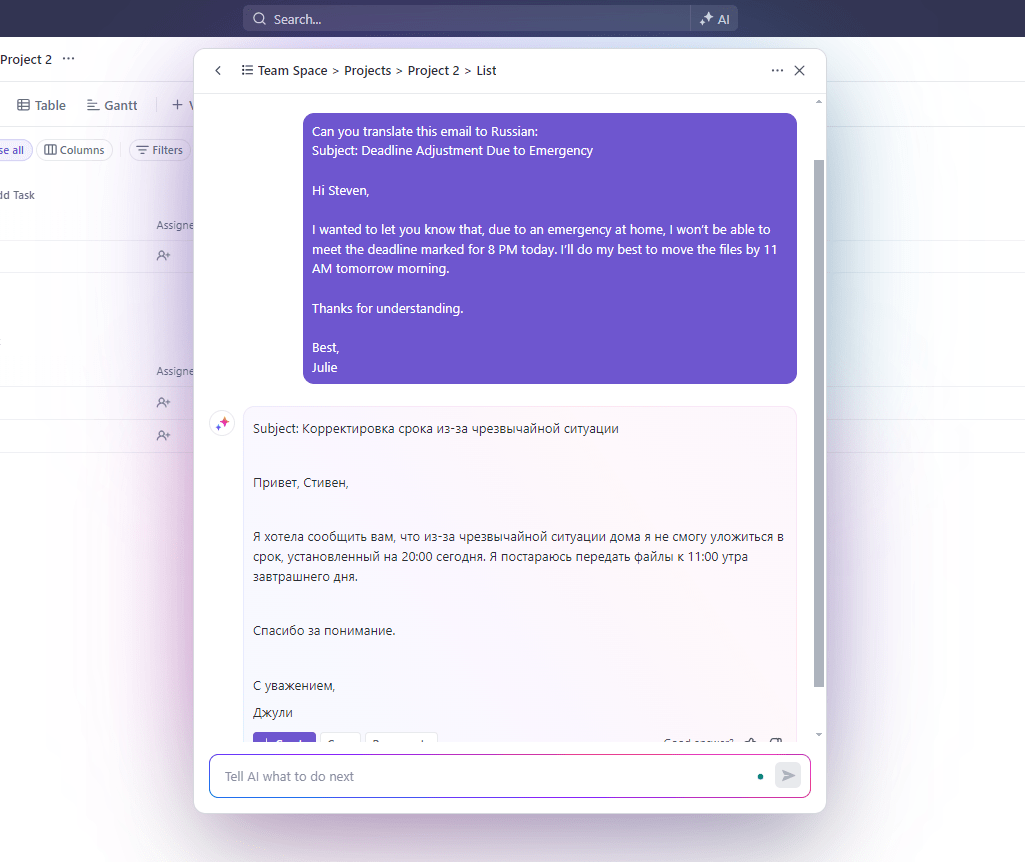Add a new view with the plus icon
The image size is (1025, 862).
pos(177,105)
